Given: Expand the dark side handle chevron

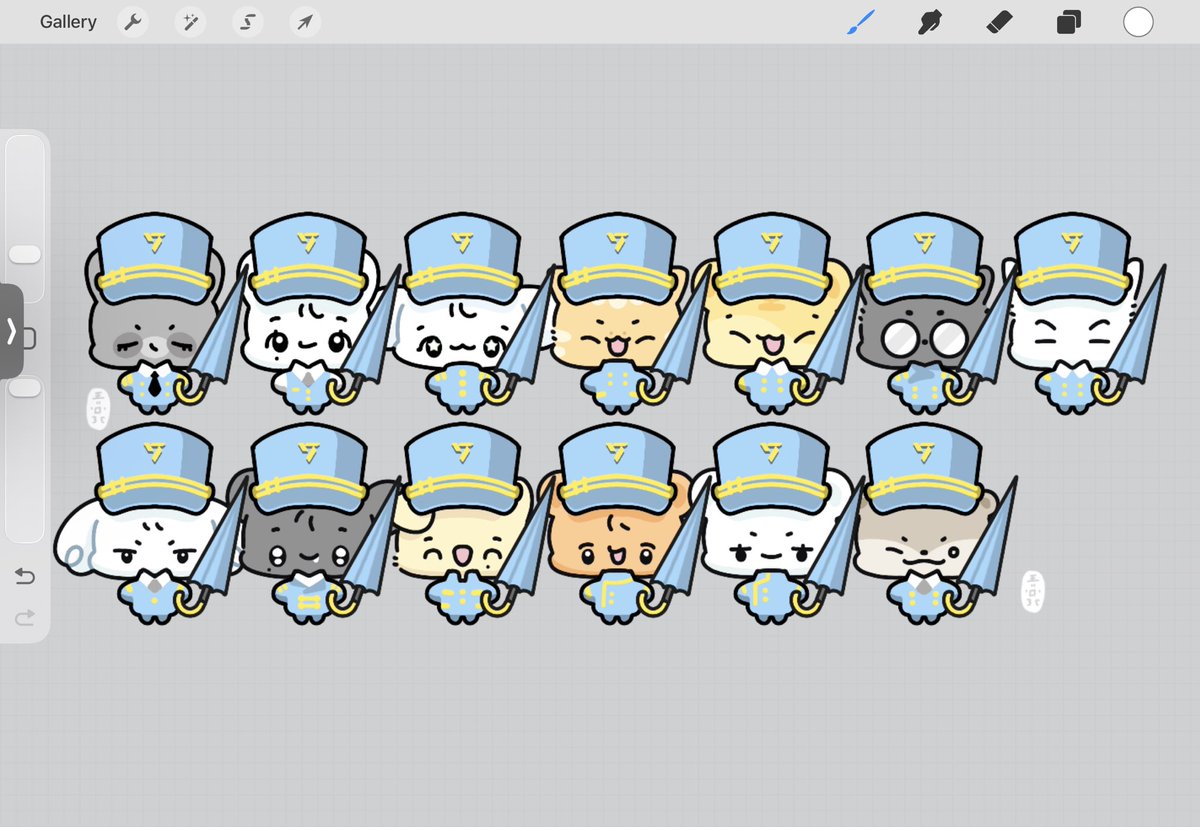Looking at the screenshot, I should 10,331.
